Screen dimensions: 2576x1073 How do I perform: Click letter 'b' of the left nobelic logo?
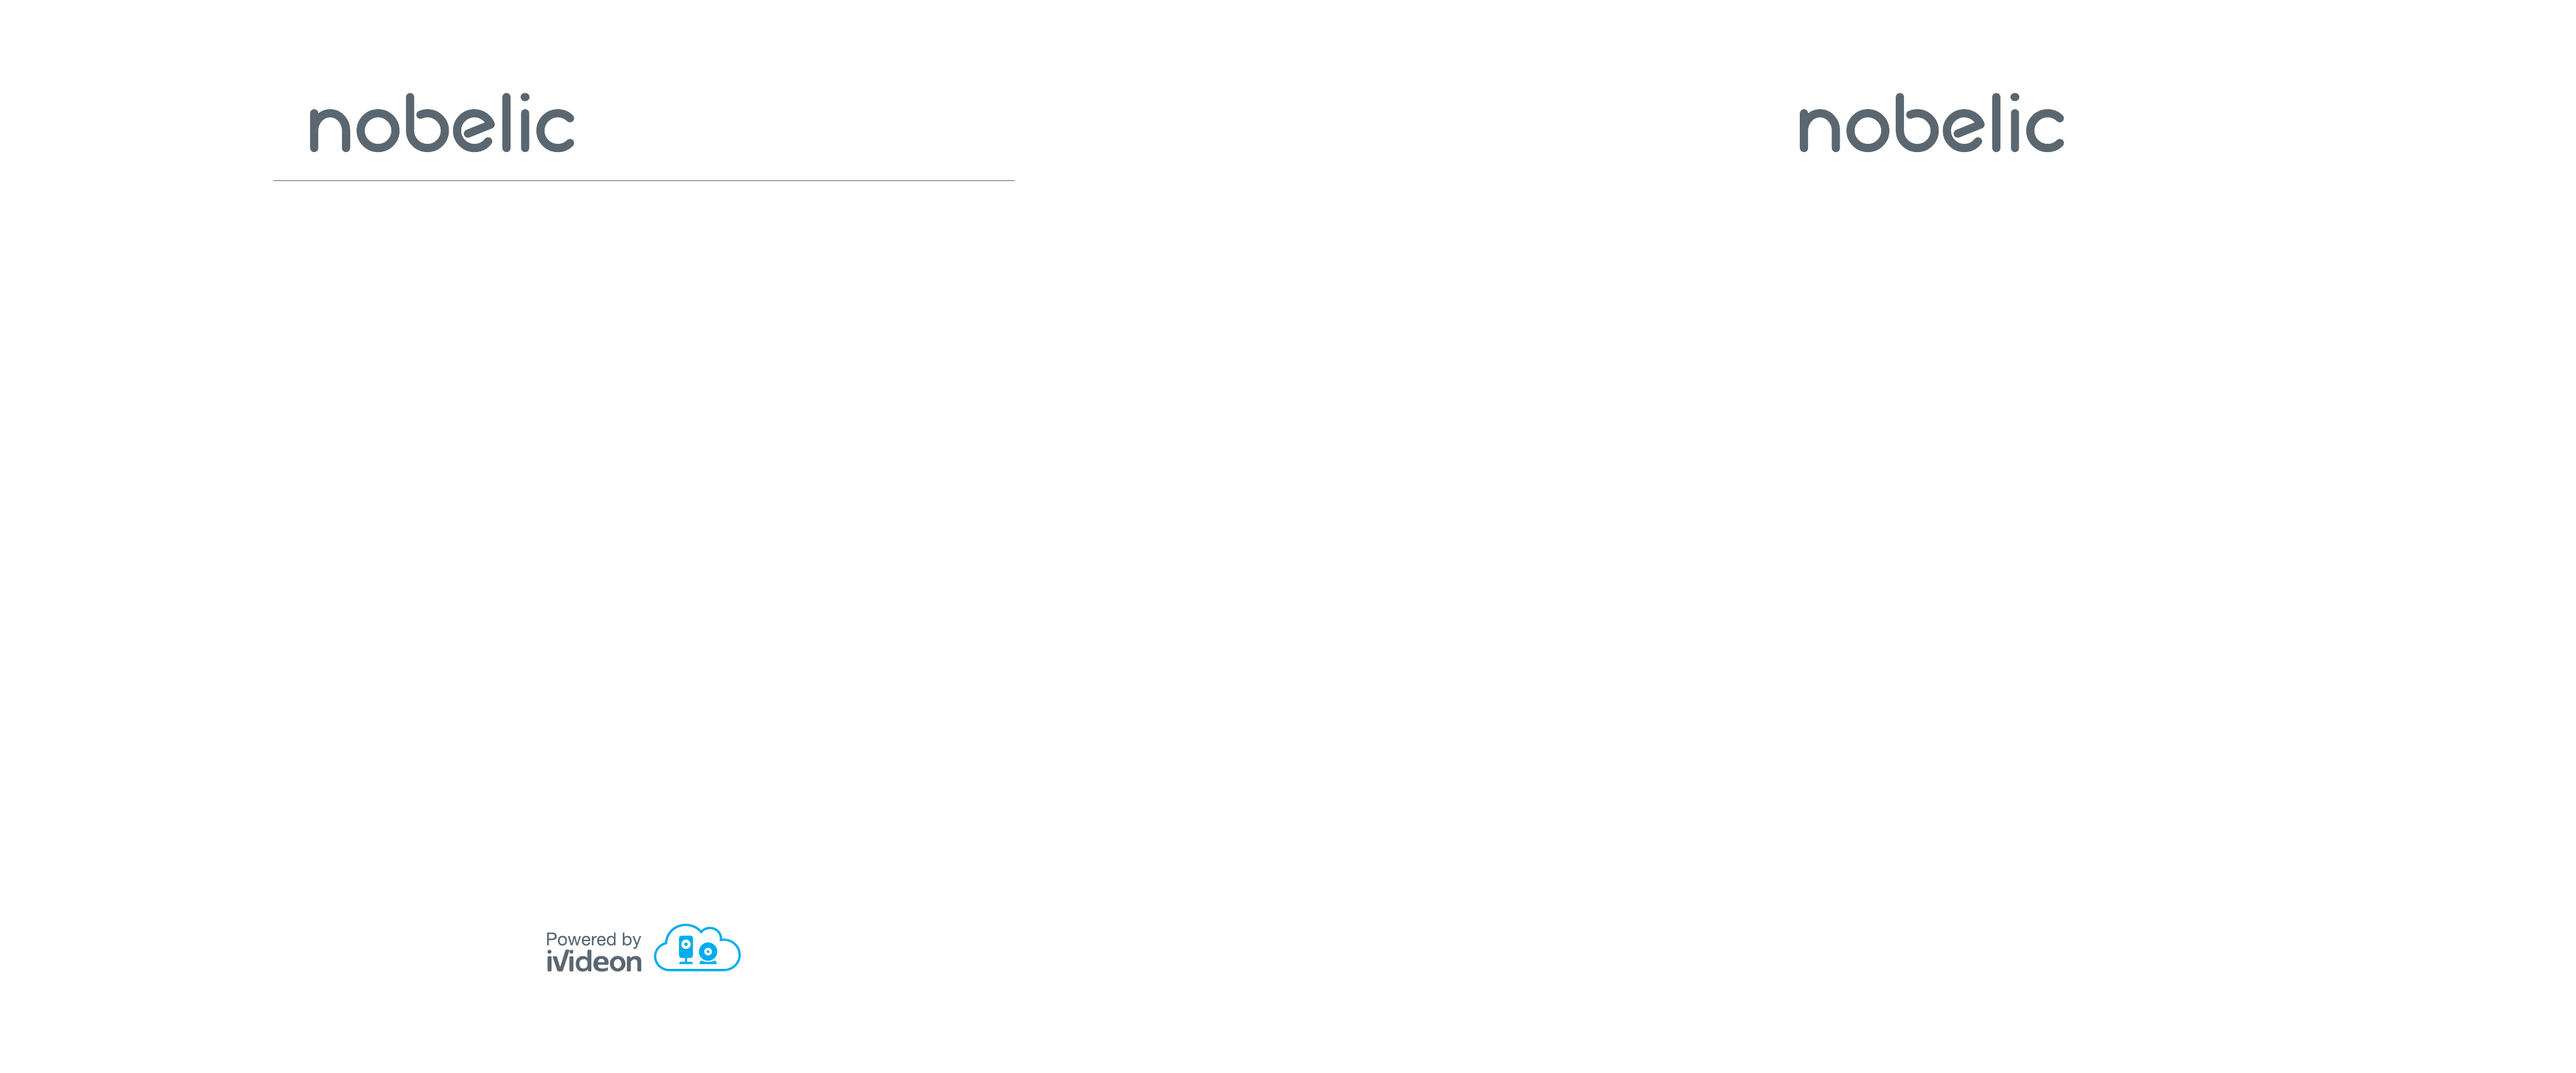pyautogui.click(x=428, y=123)
